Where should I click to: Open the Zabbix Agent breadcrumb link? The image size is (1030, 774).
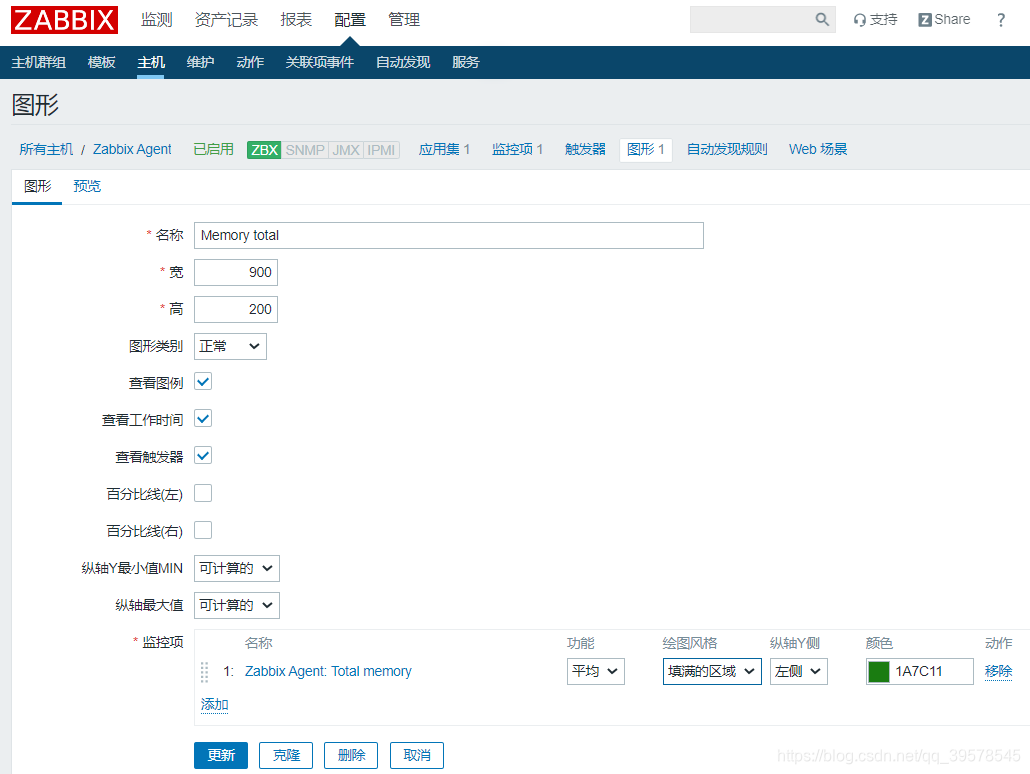click(x=132, y=150)
